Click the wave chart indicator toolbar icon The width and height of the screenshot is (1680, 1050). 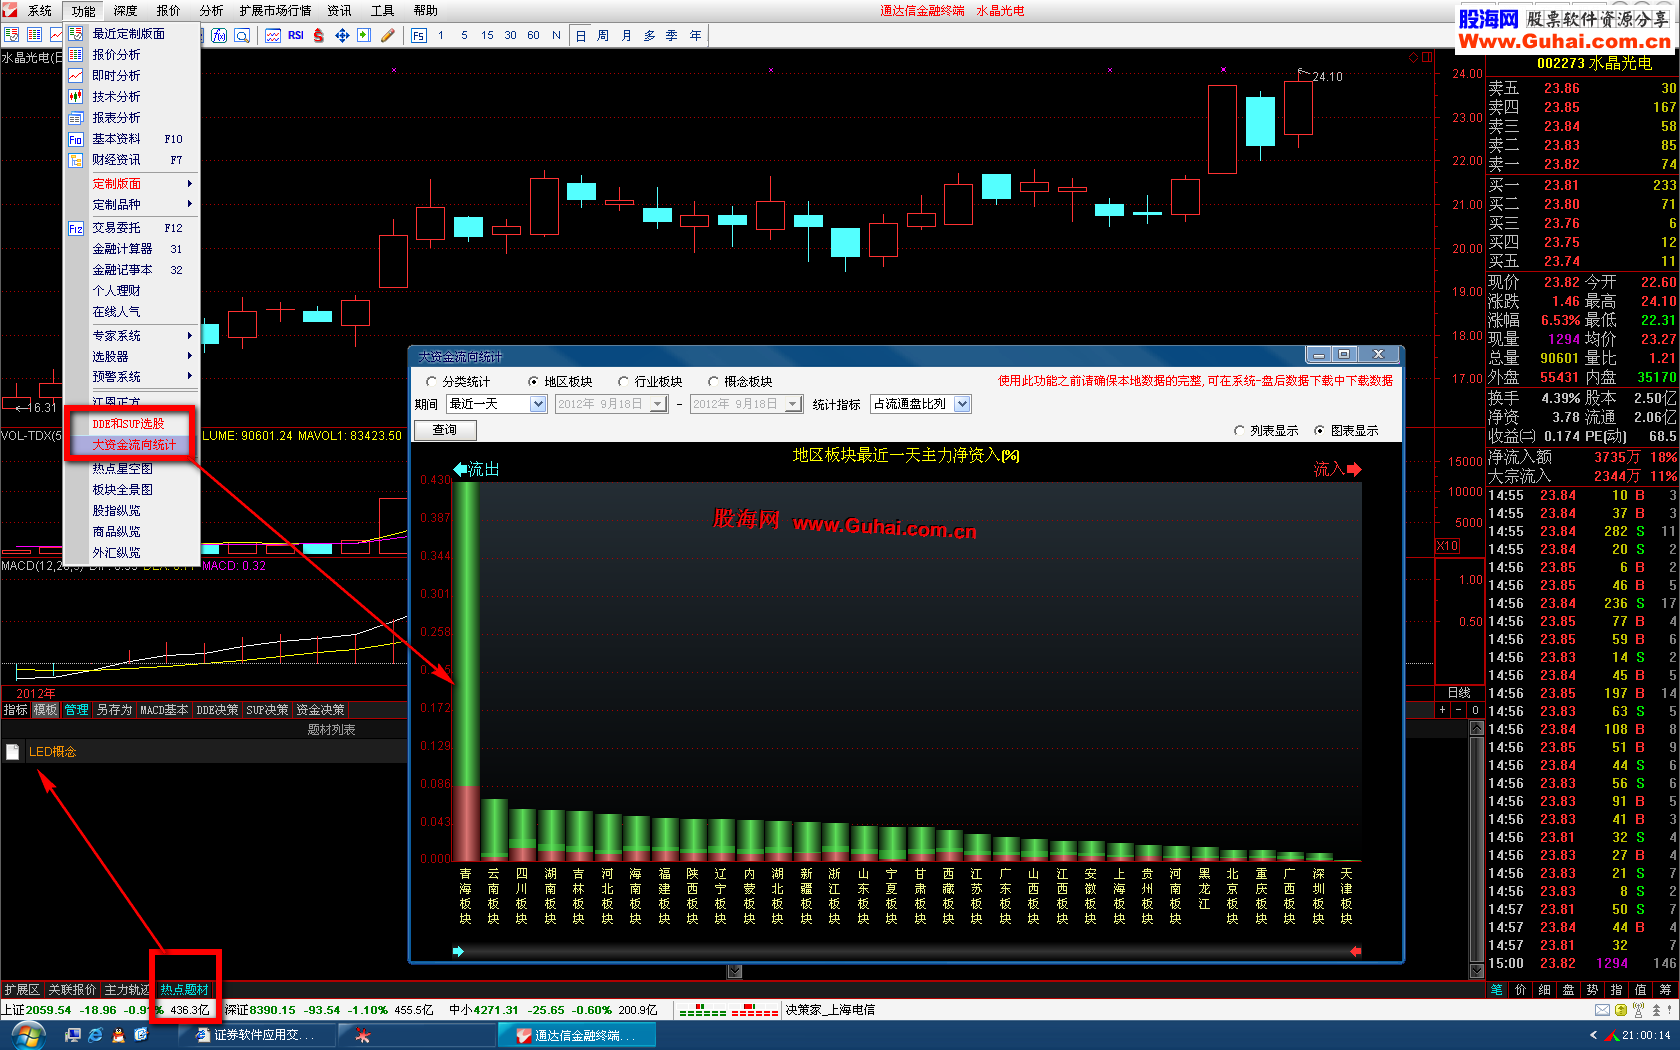273,35
